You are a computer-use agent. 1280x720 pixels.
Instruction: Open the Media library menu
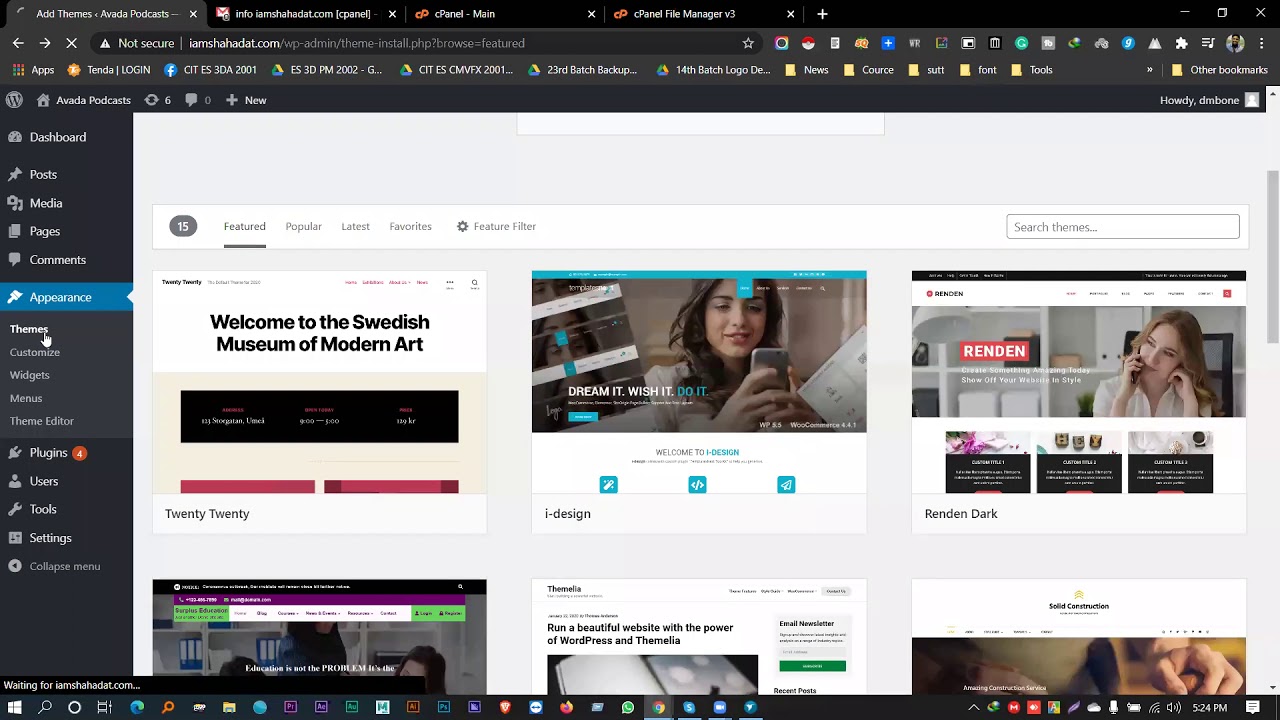[x=46, y=203]
